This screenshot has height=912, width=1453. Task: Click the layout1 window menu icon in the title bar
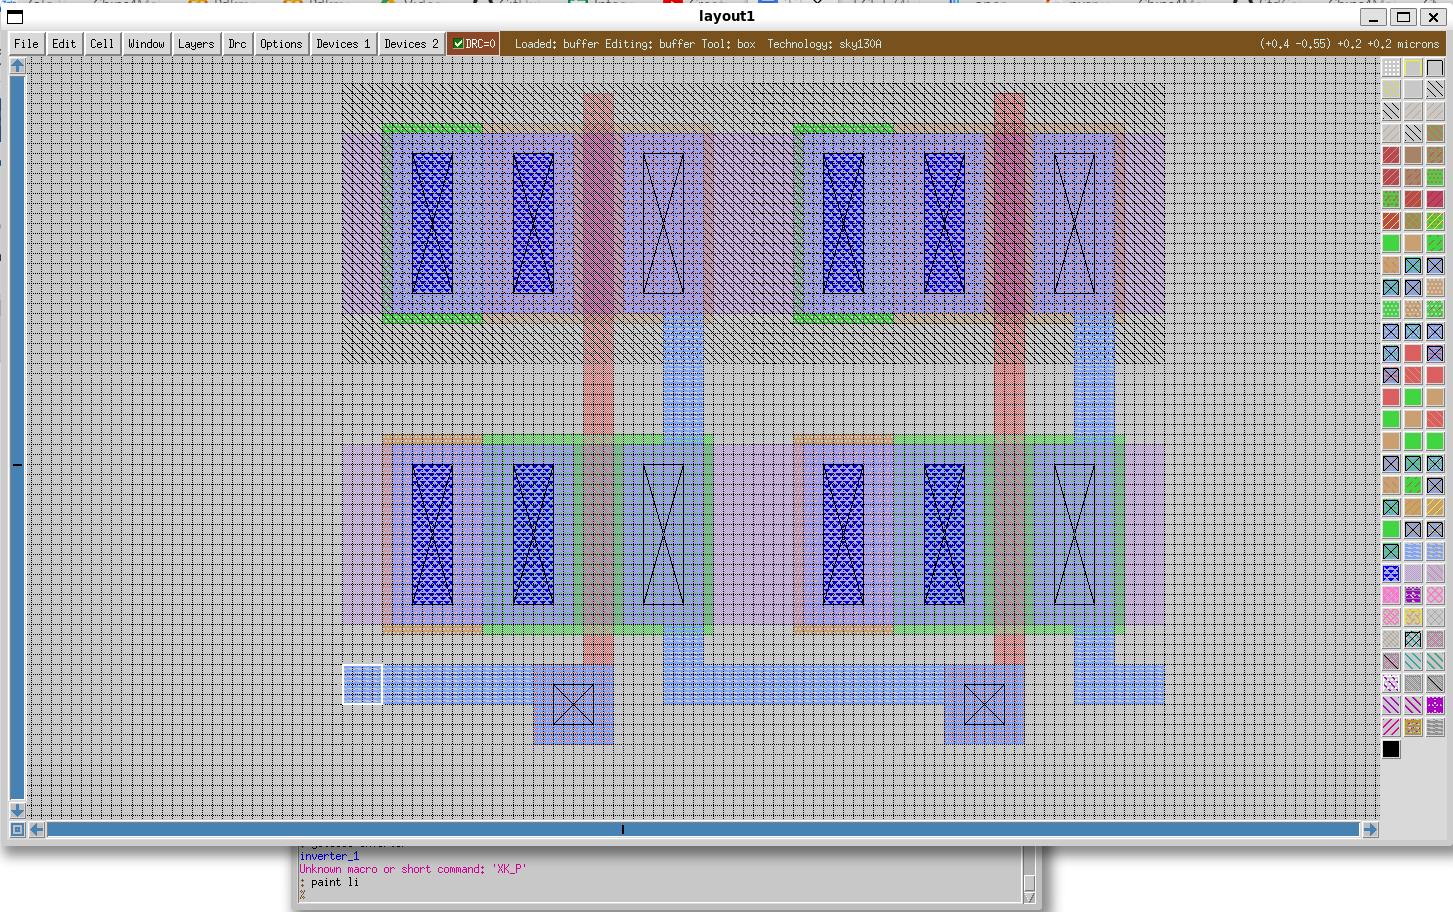[15, 17]
